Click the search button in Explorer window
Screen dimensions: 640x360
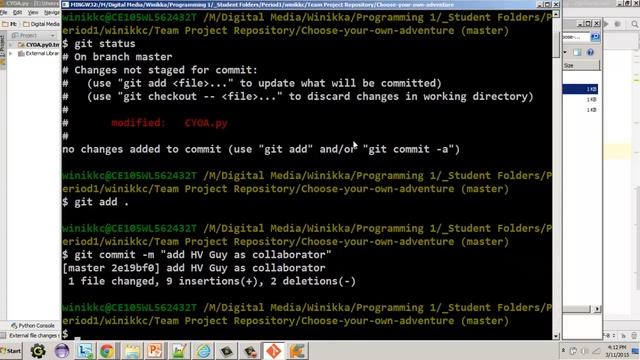595,37
